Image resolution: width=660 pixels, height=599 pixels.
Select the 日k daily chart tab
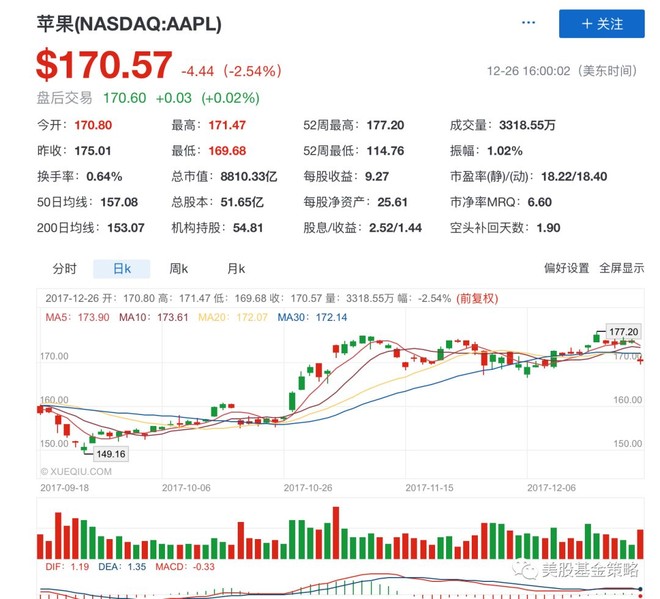tap(122, 269)
